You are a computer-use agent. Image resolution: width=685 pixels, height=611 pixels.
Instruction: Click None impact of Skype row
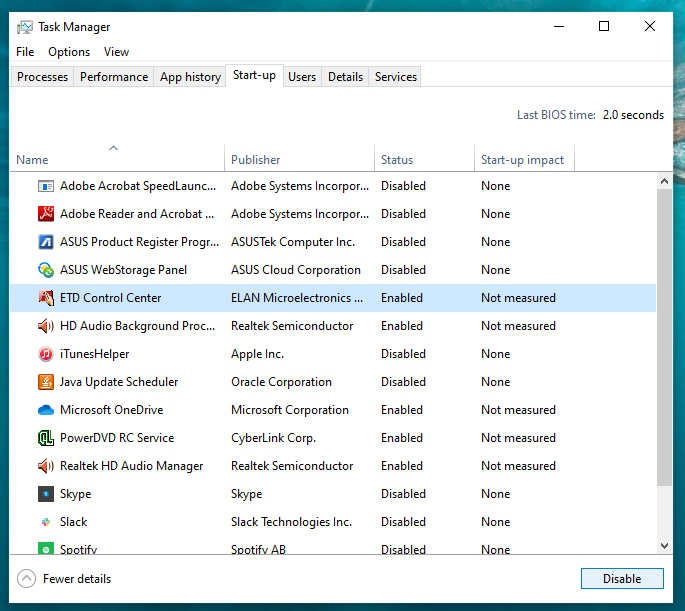(495, 494)
